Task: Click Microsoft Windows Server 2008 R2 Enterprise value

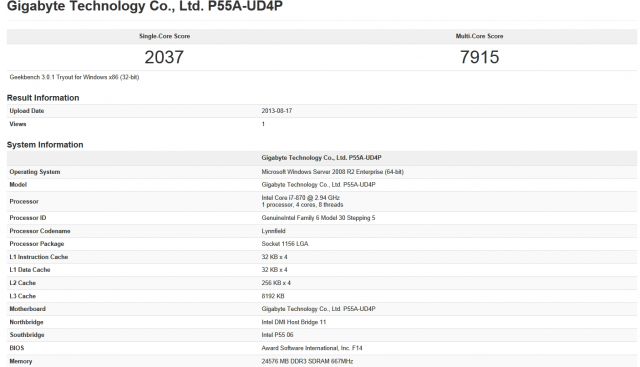Action: pos(333,172)
